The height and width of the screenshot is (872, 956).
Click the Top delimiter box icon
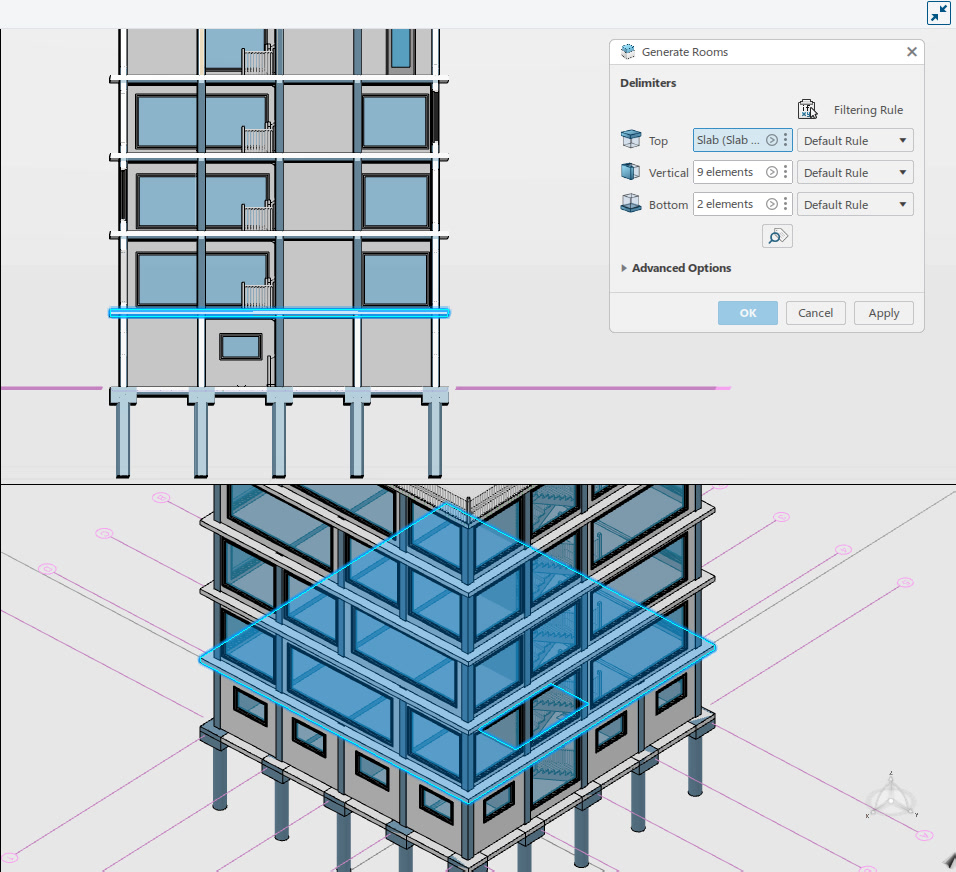631,140
